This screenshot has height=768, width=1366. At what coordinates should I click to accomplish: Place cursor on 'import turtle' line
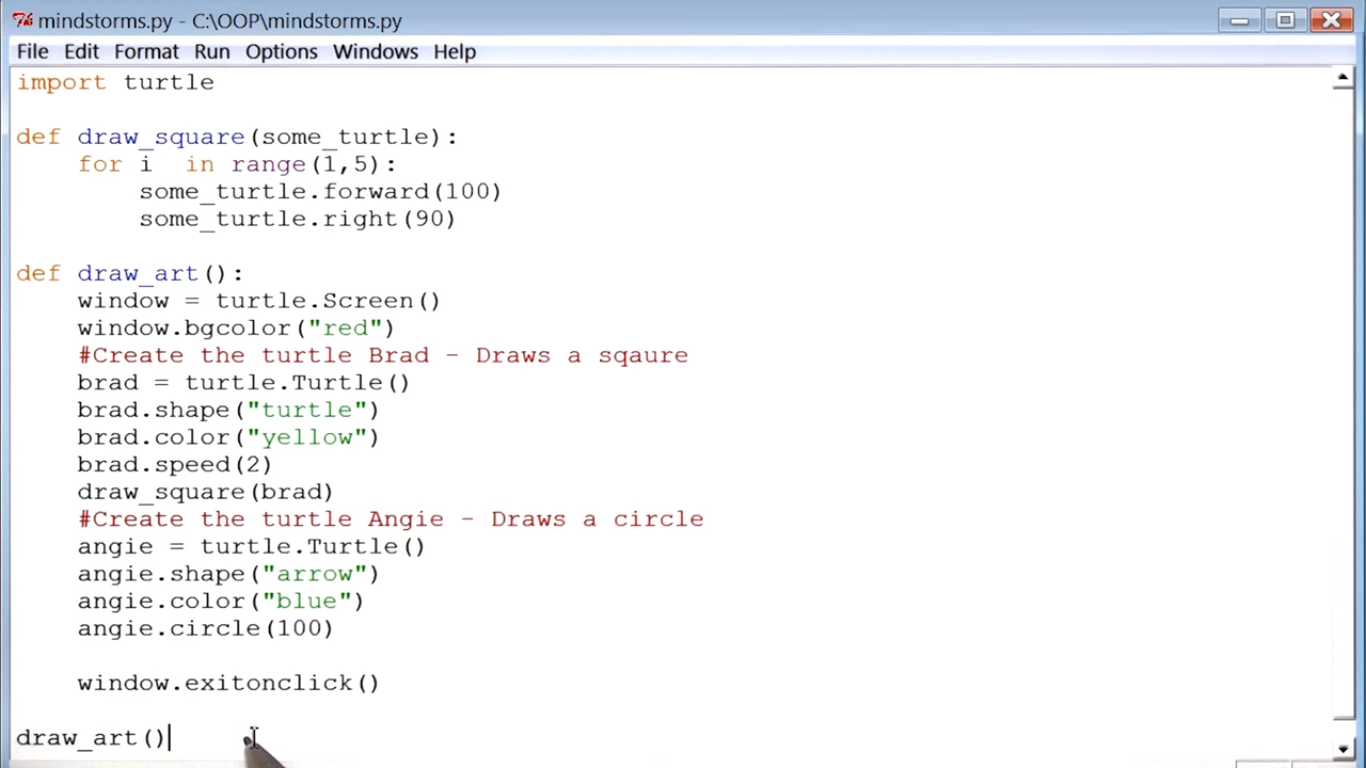click(x=115, y=83)
